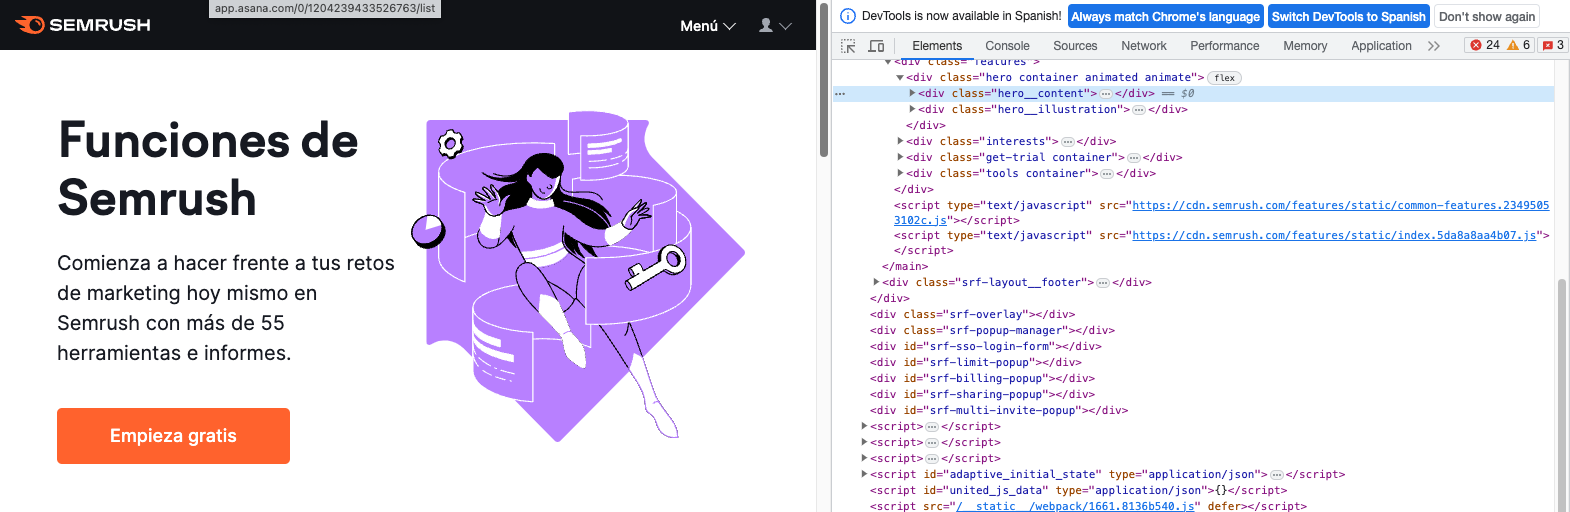Switch to the Elements tab
The image size is (1570, 512).
pos(937,46)
